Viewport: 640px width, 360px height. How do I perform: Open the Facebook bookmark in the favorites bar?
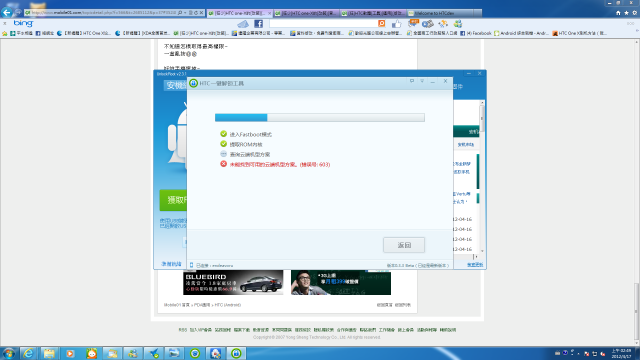[x=476, y=33]
